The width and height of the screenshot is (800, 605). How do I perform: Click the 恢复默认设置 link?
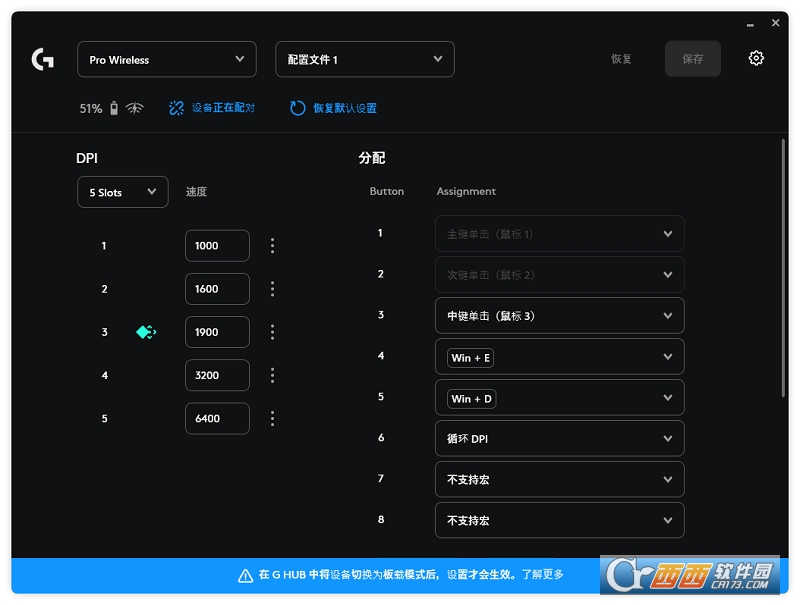point(345,108)
